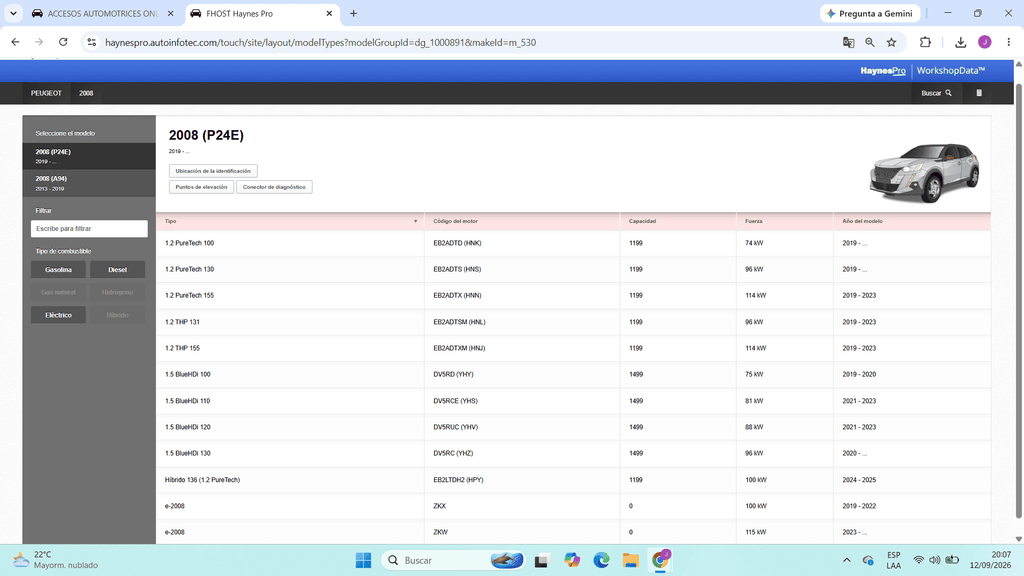This screenshot has width=1024, height=576.
Task: Click the browser forward arrow
Action: click(39, 42)
